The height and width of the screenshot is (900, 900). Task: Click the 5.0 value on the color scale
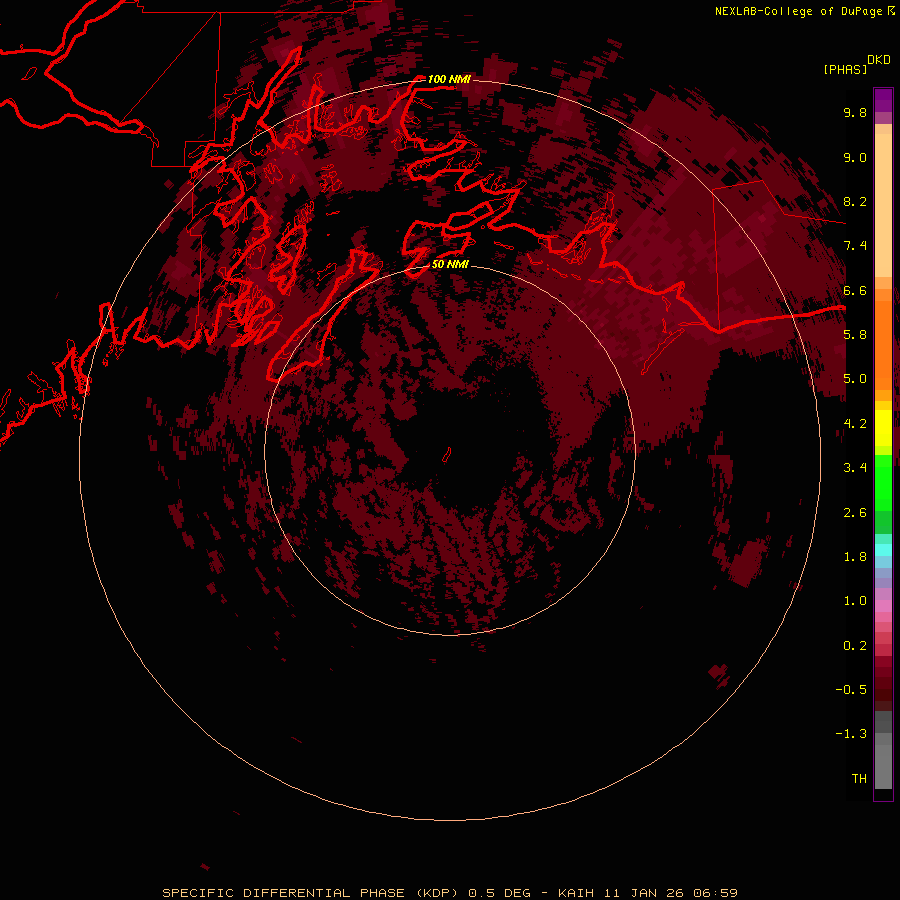click(855, 379)
